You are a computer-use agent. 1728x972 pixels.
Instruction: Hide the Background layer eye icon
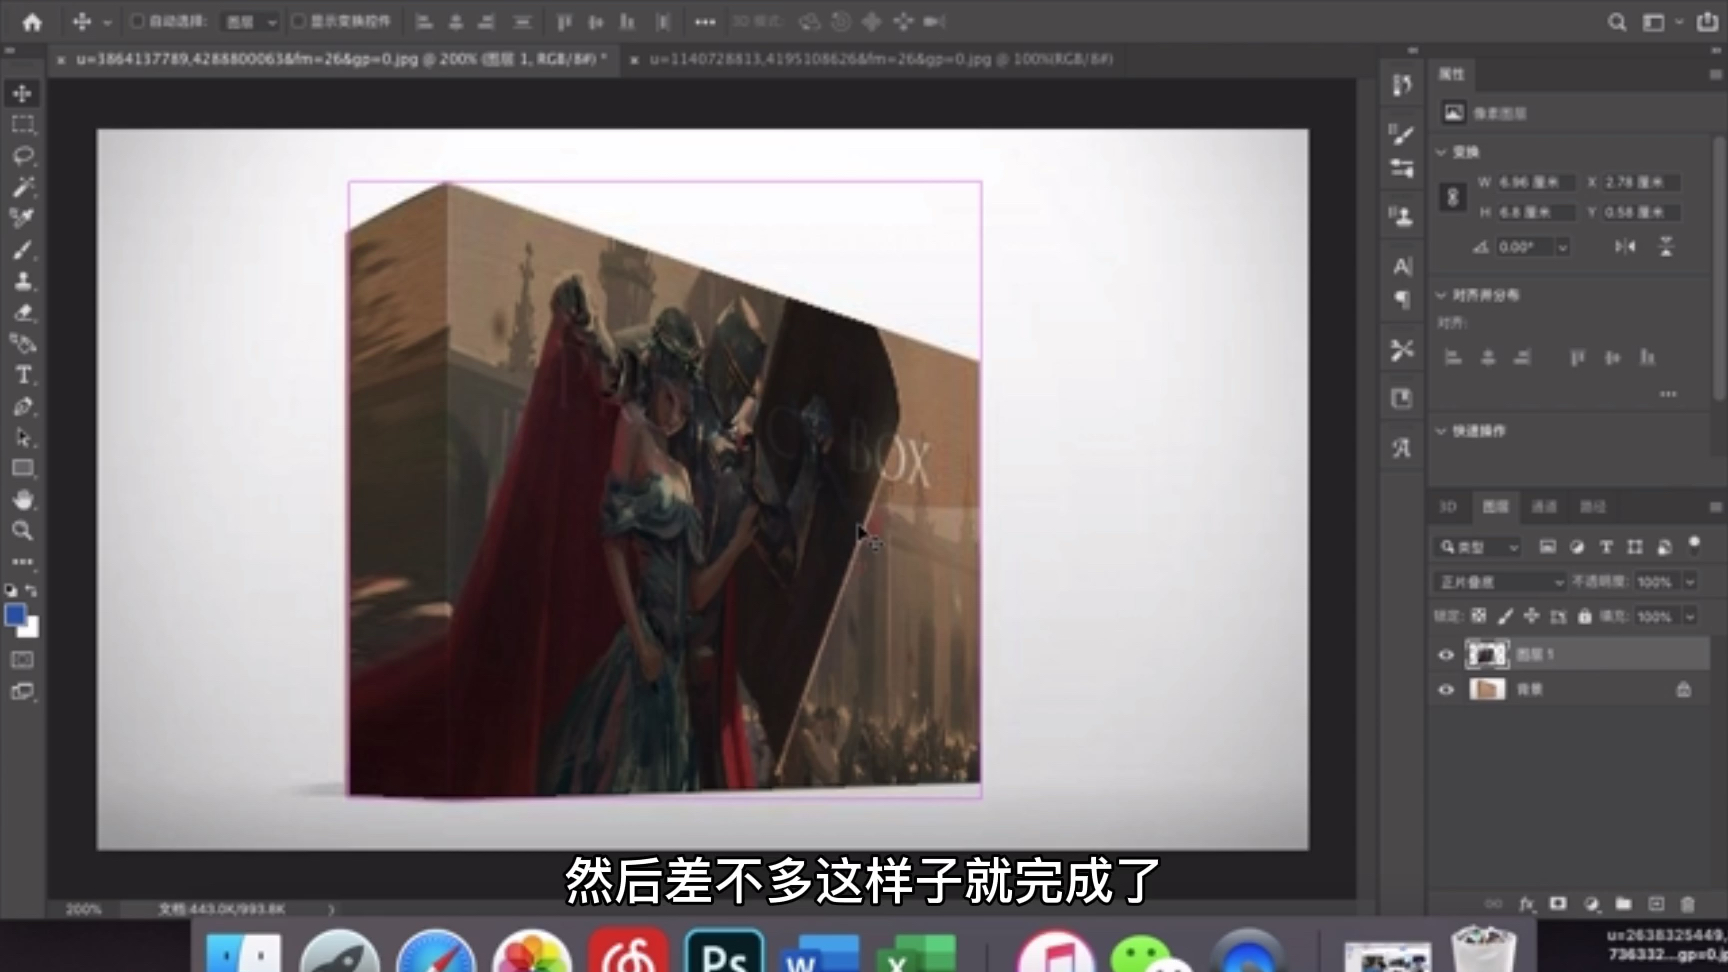coord(1446,690)
